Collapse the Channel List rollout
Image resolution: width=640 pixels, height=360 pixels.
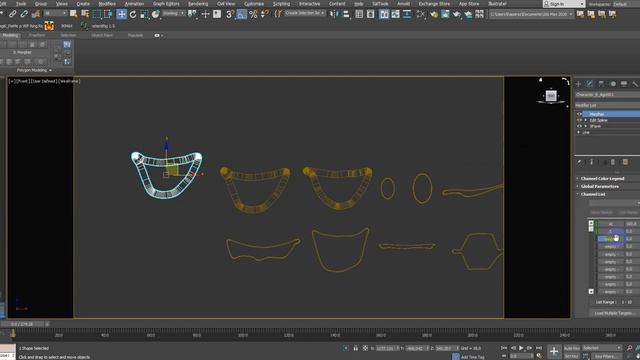point(593,194)
